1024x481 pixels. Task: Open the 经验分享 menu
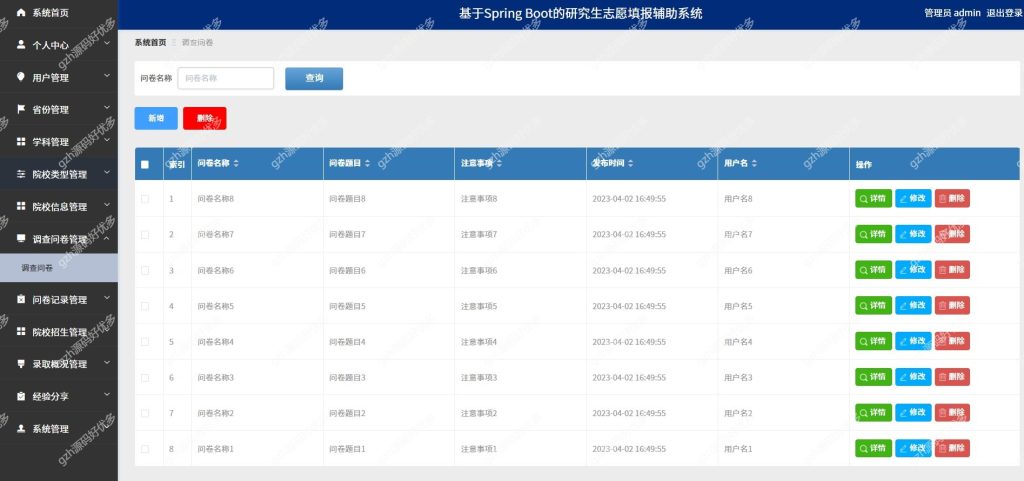point(59,396)
